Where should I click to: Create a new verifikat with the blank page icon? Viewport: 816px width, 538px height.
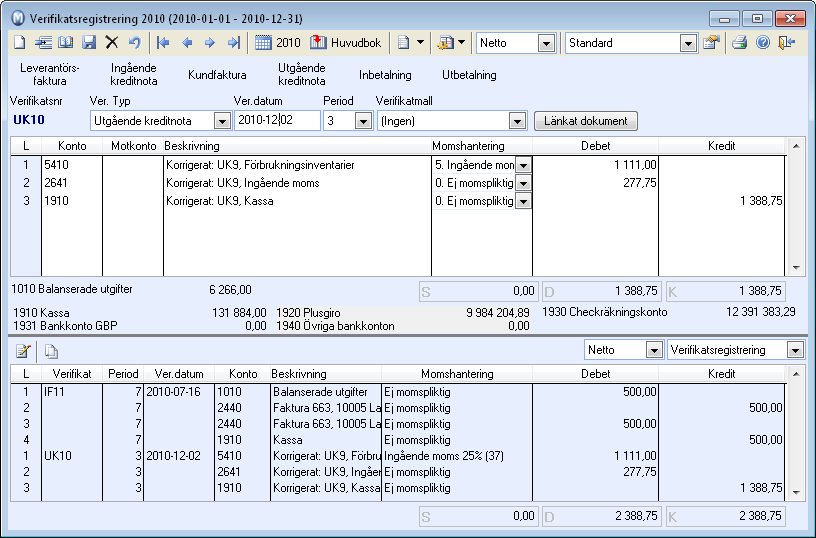[x=19, y=43]
